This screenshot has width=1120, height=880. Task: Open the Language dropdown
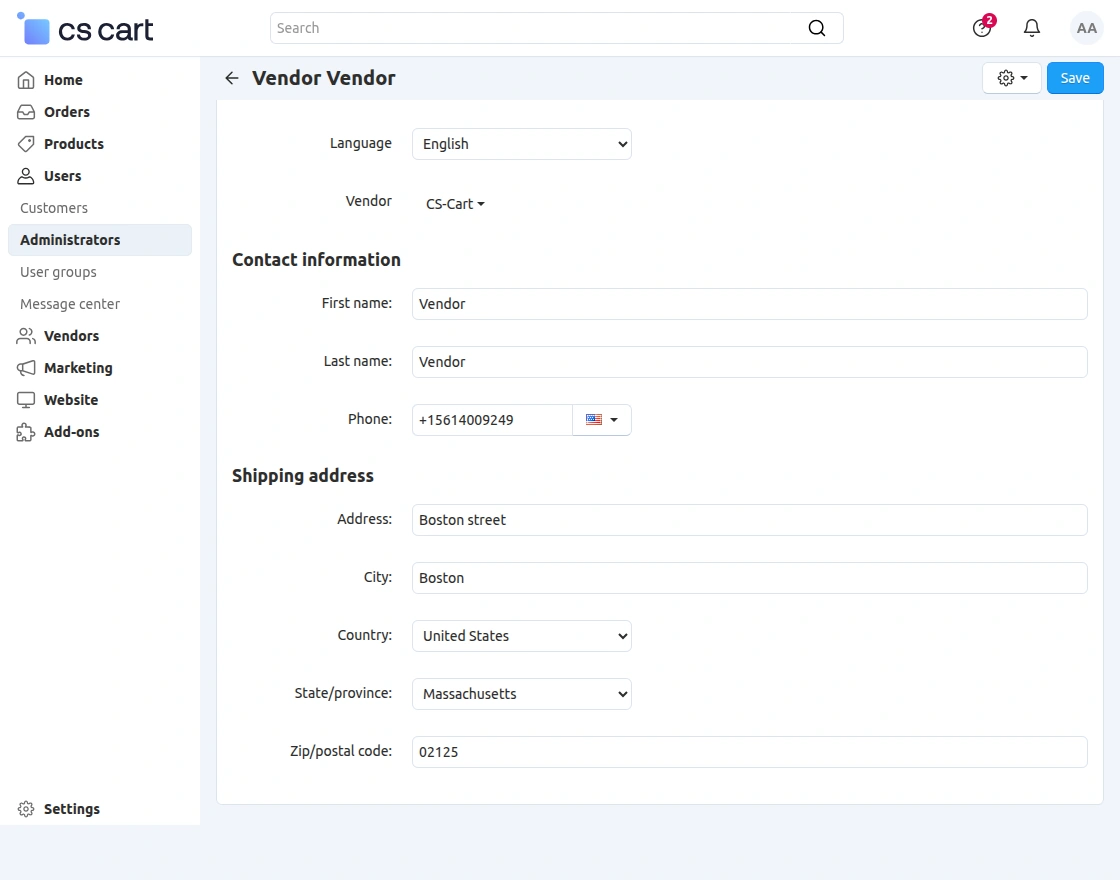pos(521,144)
